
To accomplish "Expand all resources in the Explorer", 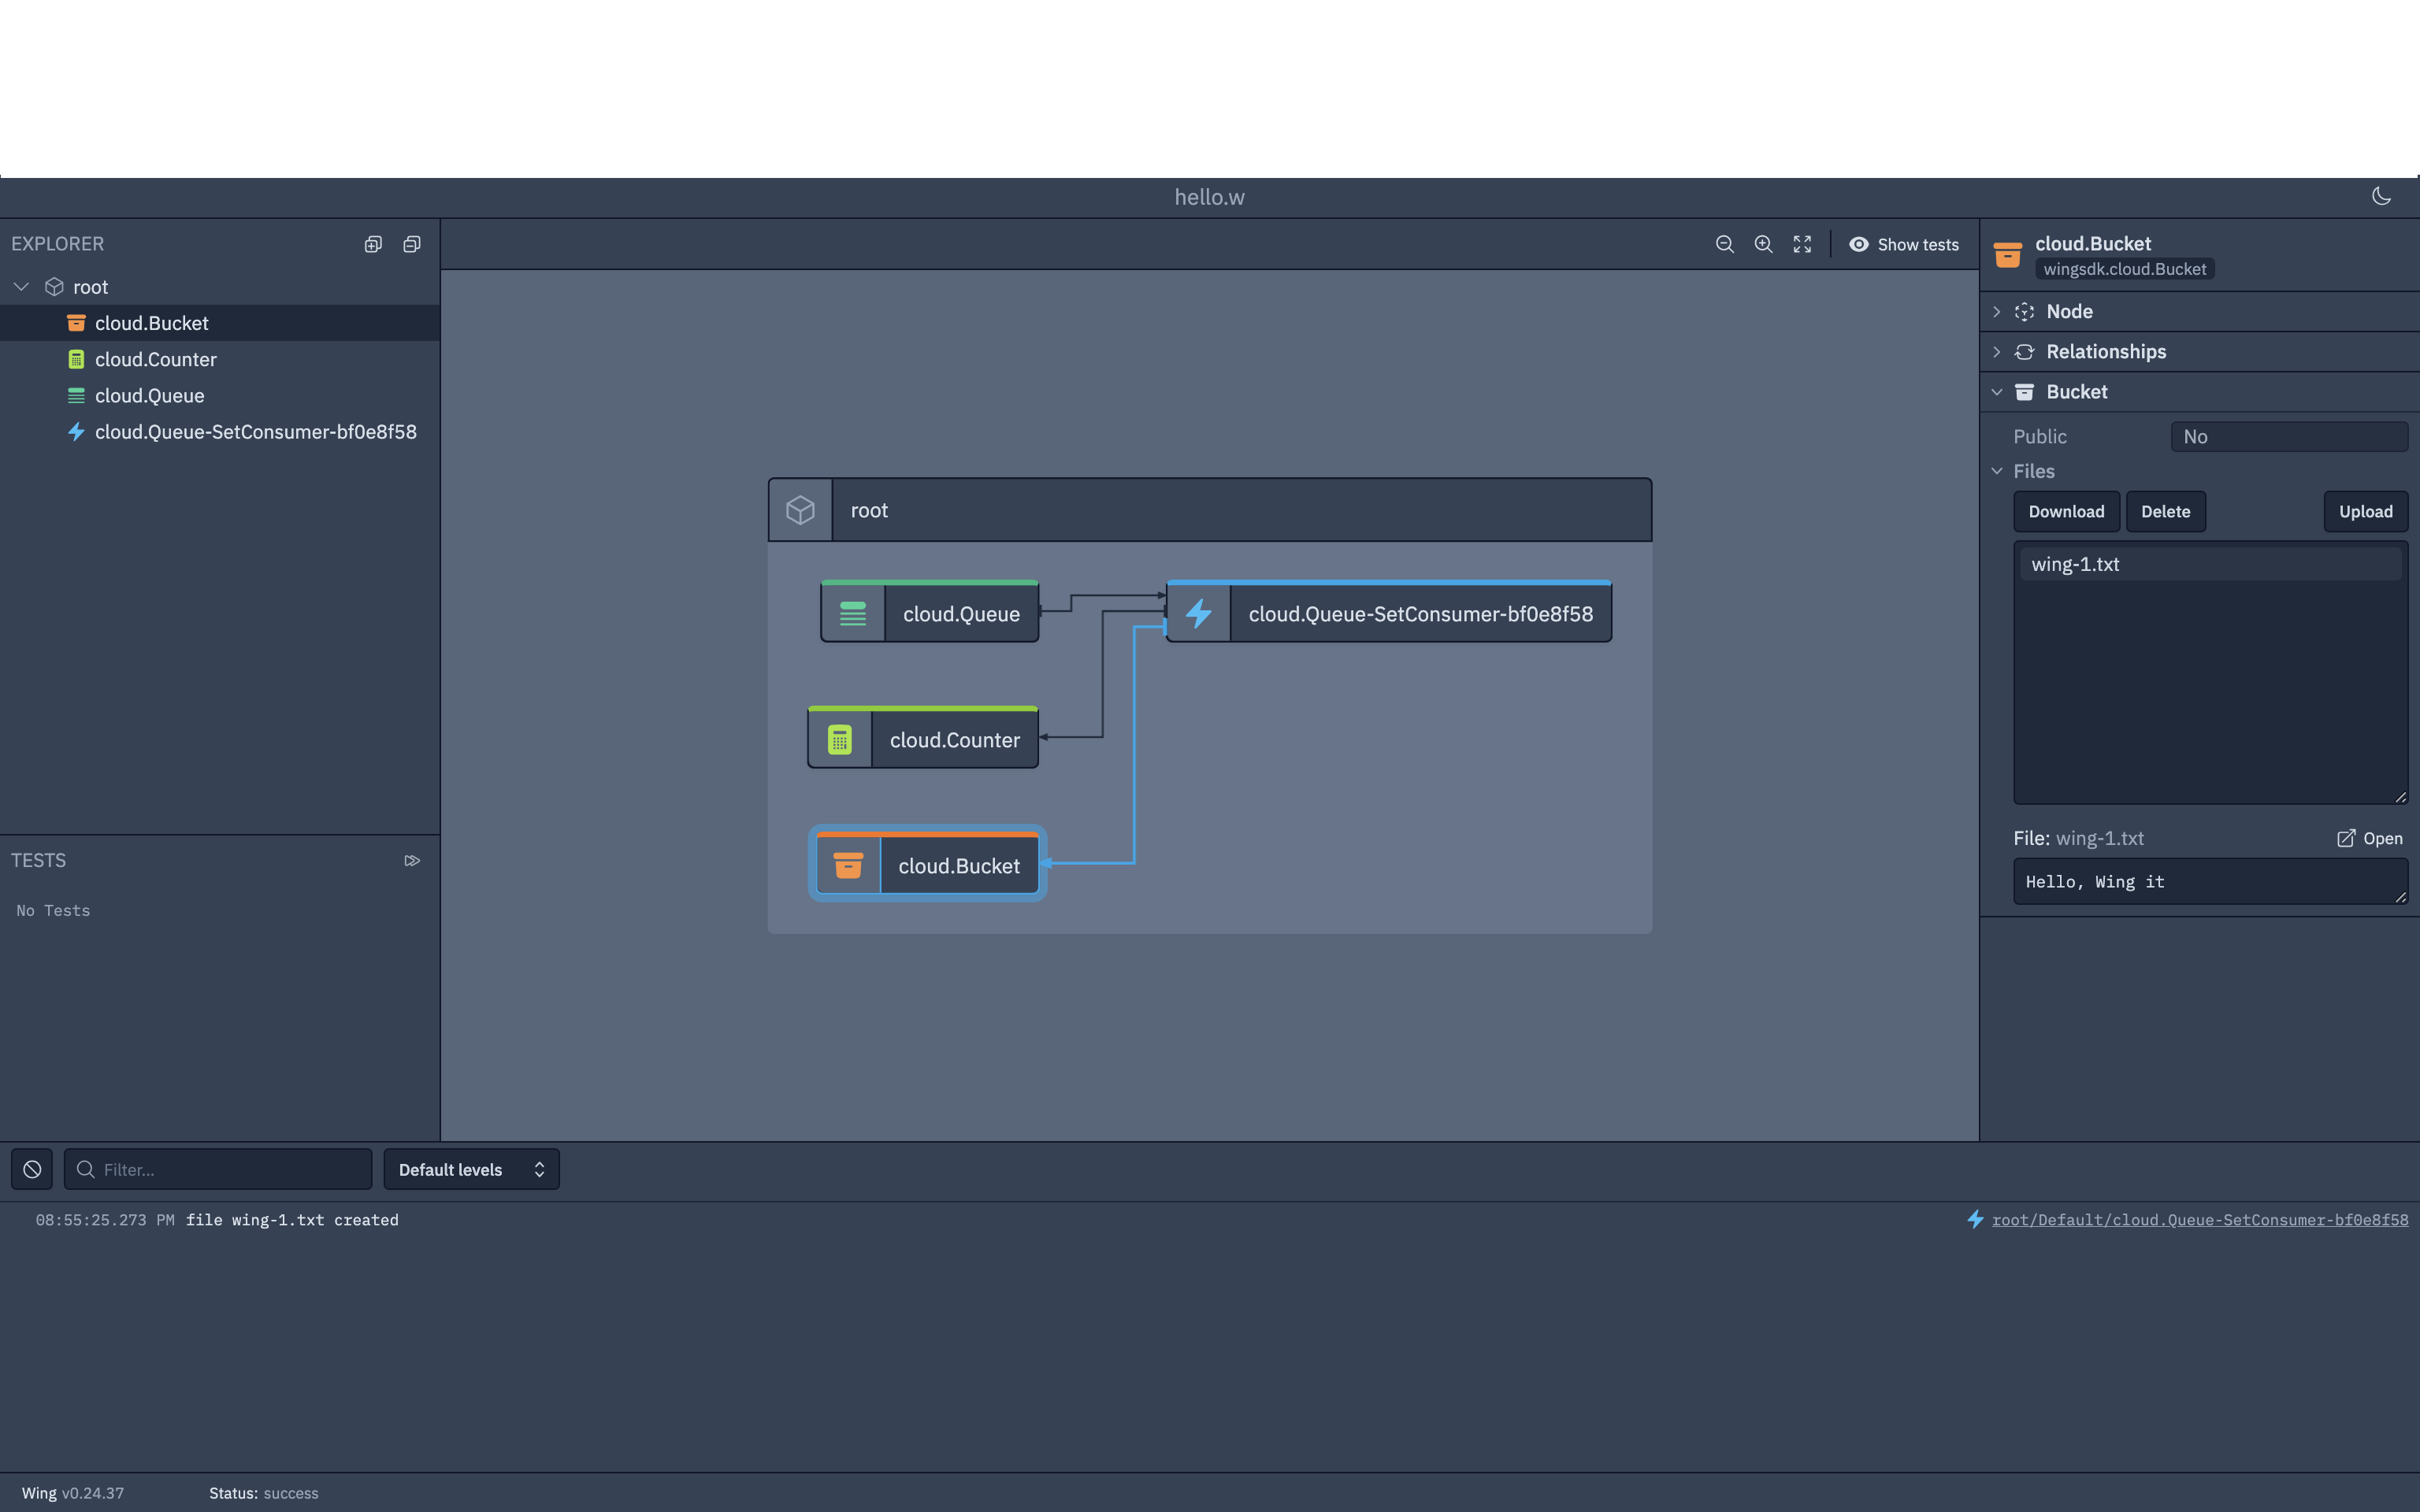I will click(373, 244).
